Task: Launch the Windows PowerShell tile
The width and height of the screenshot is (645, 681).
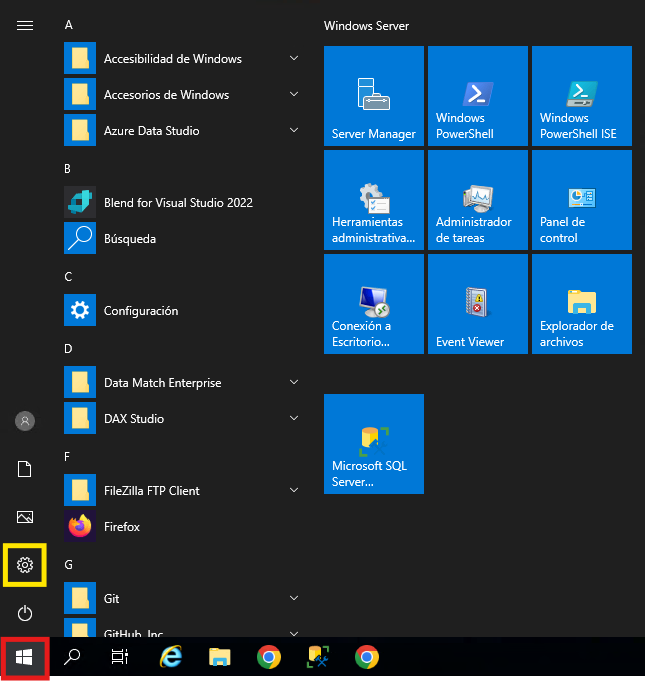Action: tap(478, 96)
